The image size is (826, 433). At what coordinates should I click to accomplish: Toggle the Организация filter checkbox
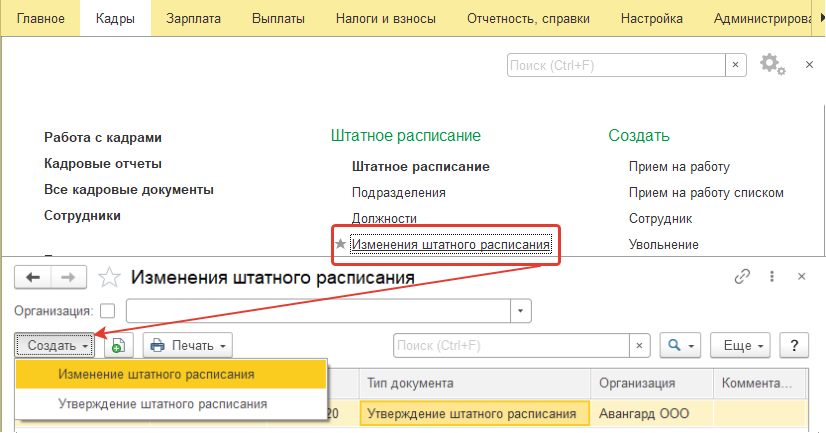[x=107, y=311]
